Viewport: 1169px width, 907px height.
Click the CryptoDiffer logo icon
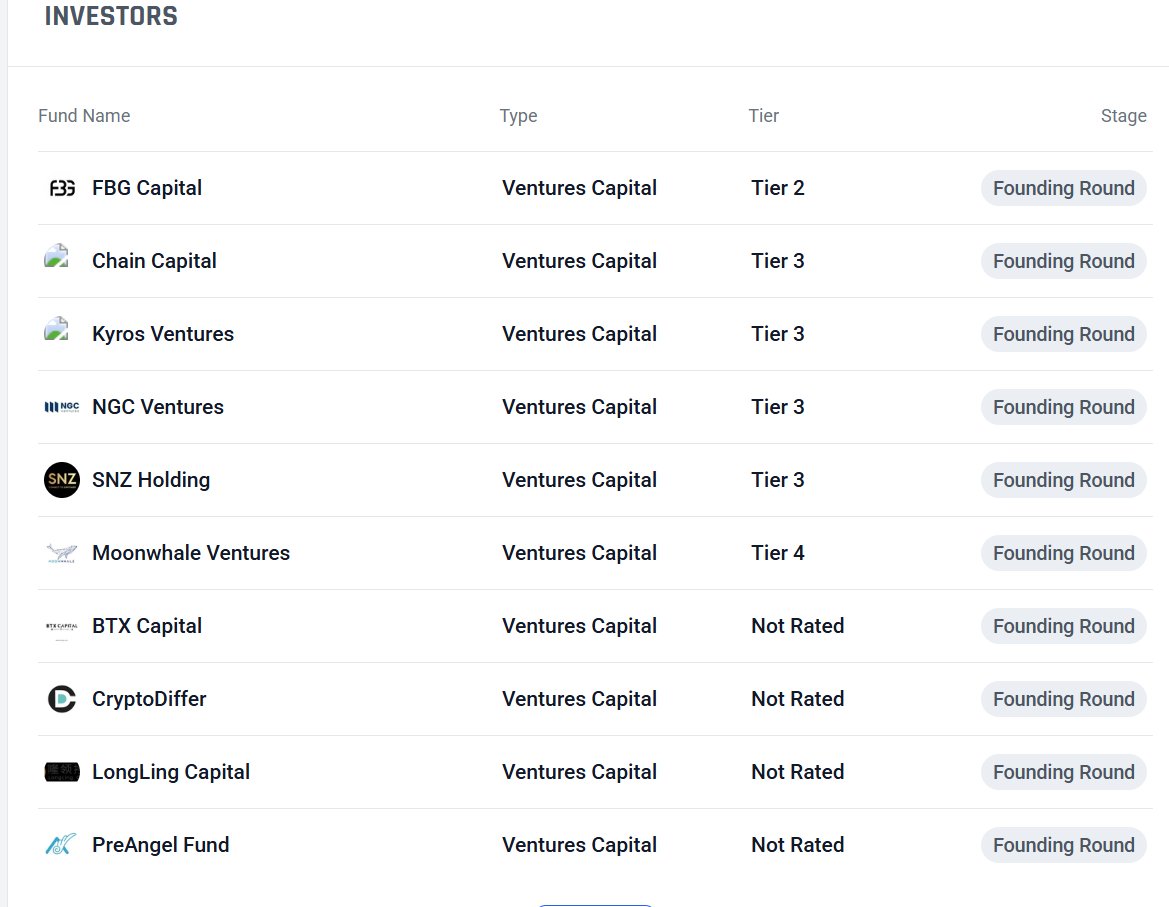[62, 699]
